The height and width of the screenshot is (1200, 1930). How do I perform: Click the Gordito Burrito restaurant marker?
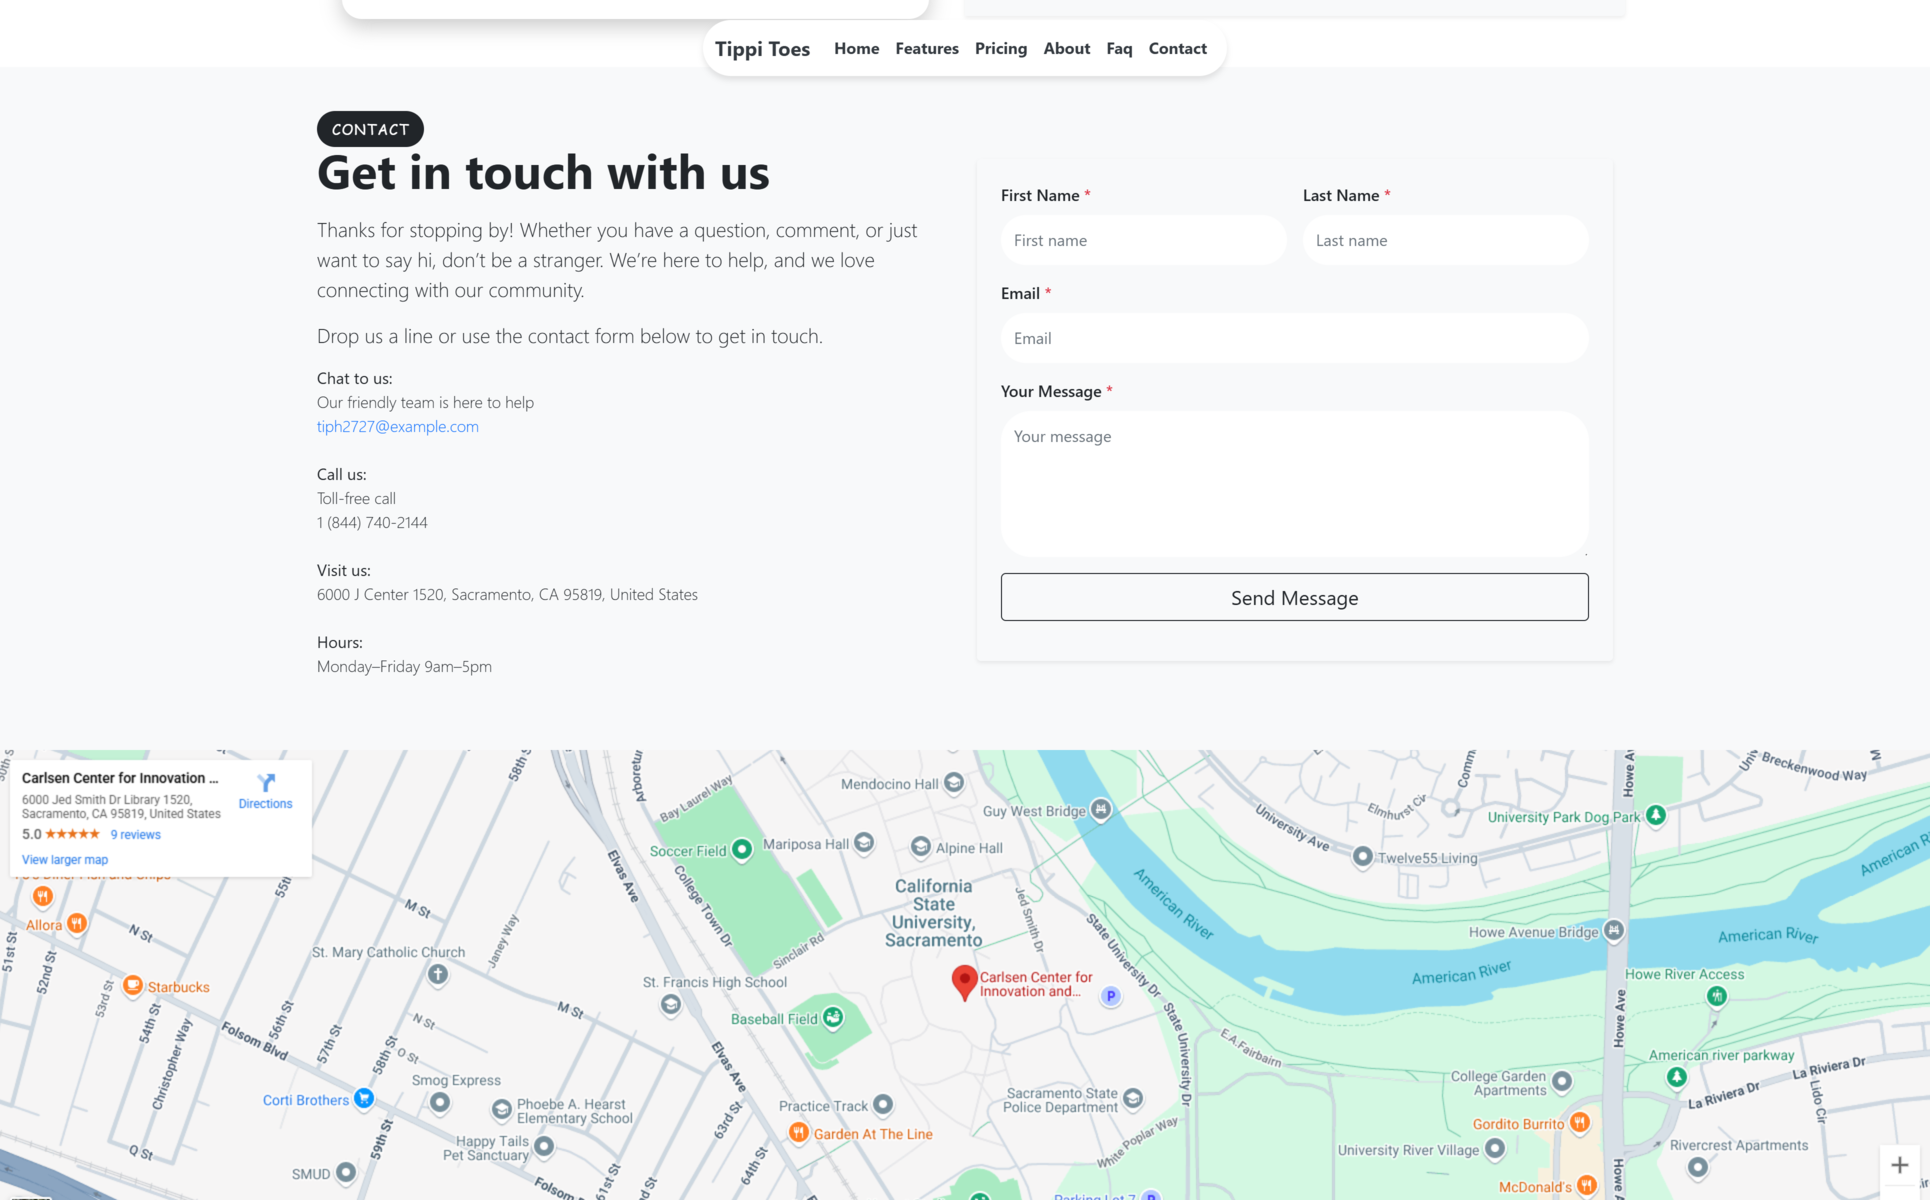pyautogui.click(x=1580, y=1122)
